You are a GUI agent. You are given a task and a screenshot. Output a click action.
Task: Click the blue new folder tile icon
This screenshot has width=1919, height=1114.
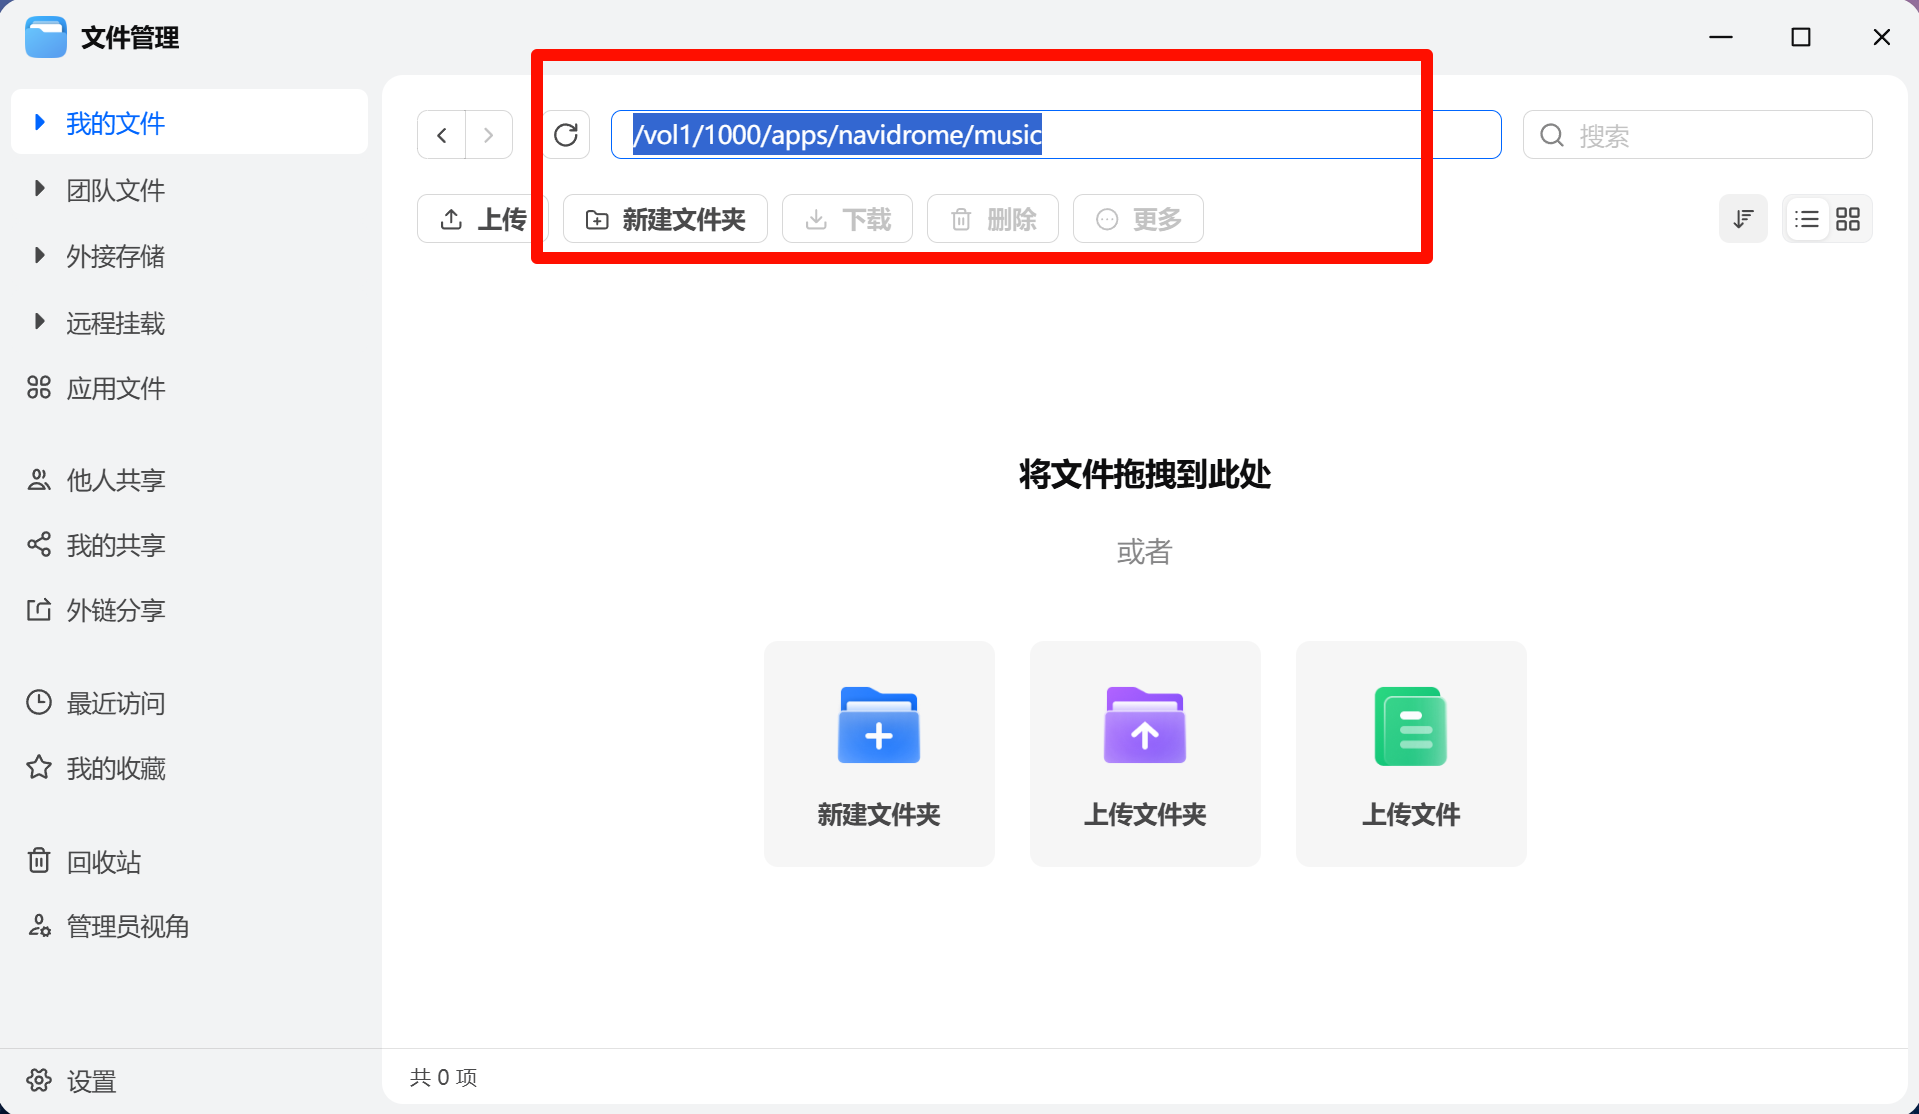pyautogui.click(x=879, y=727)
